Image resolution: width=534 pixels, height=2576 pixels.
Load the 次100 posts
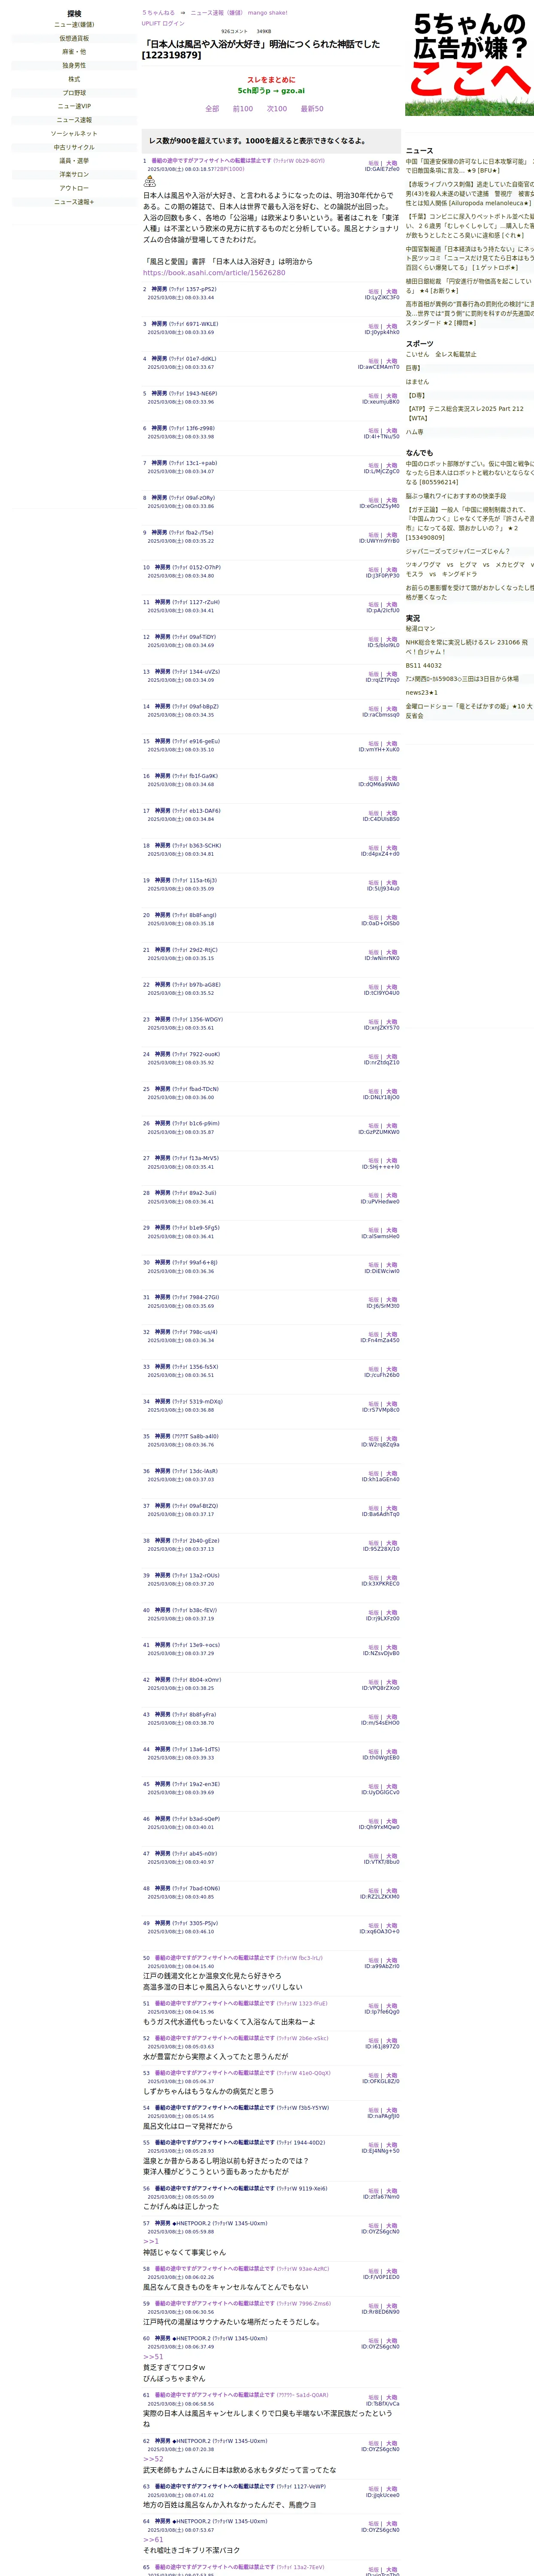coord(277,109)
